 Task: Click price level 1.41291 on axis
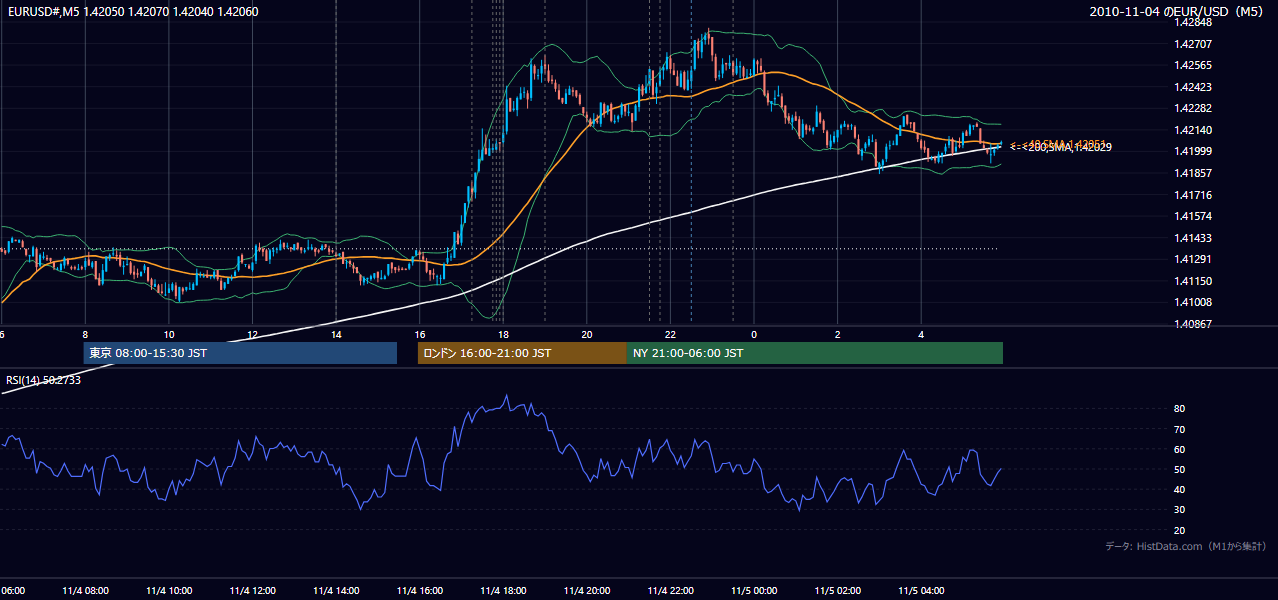[x=1193, y=259]
